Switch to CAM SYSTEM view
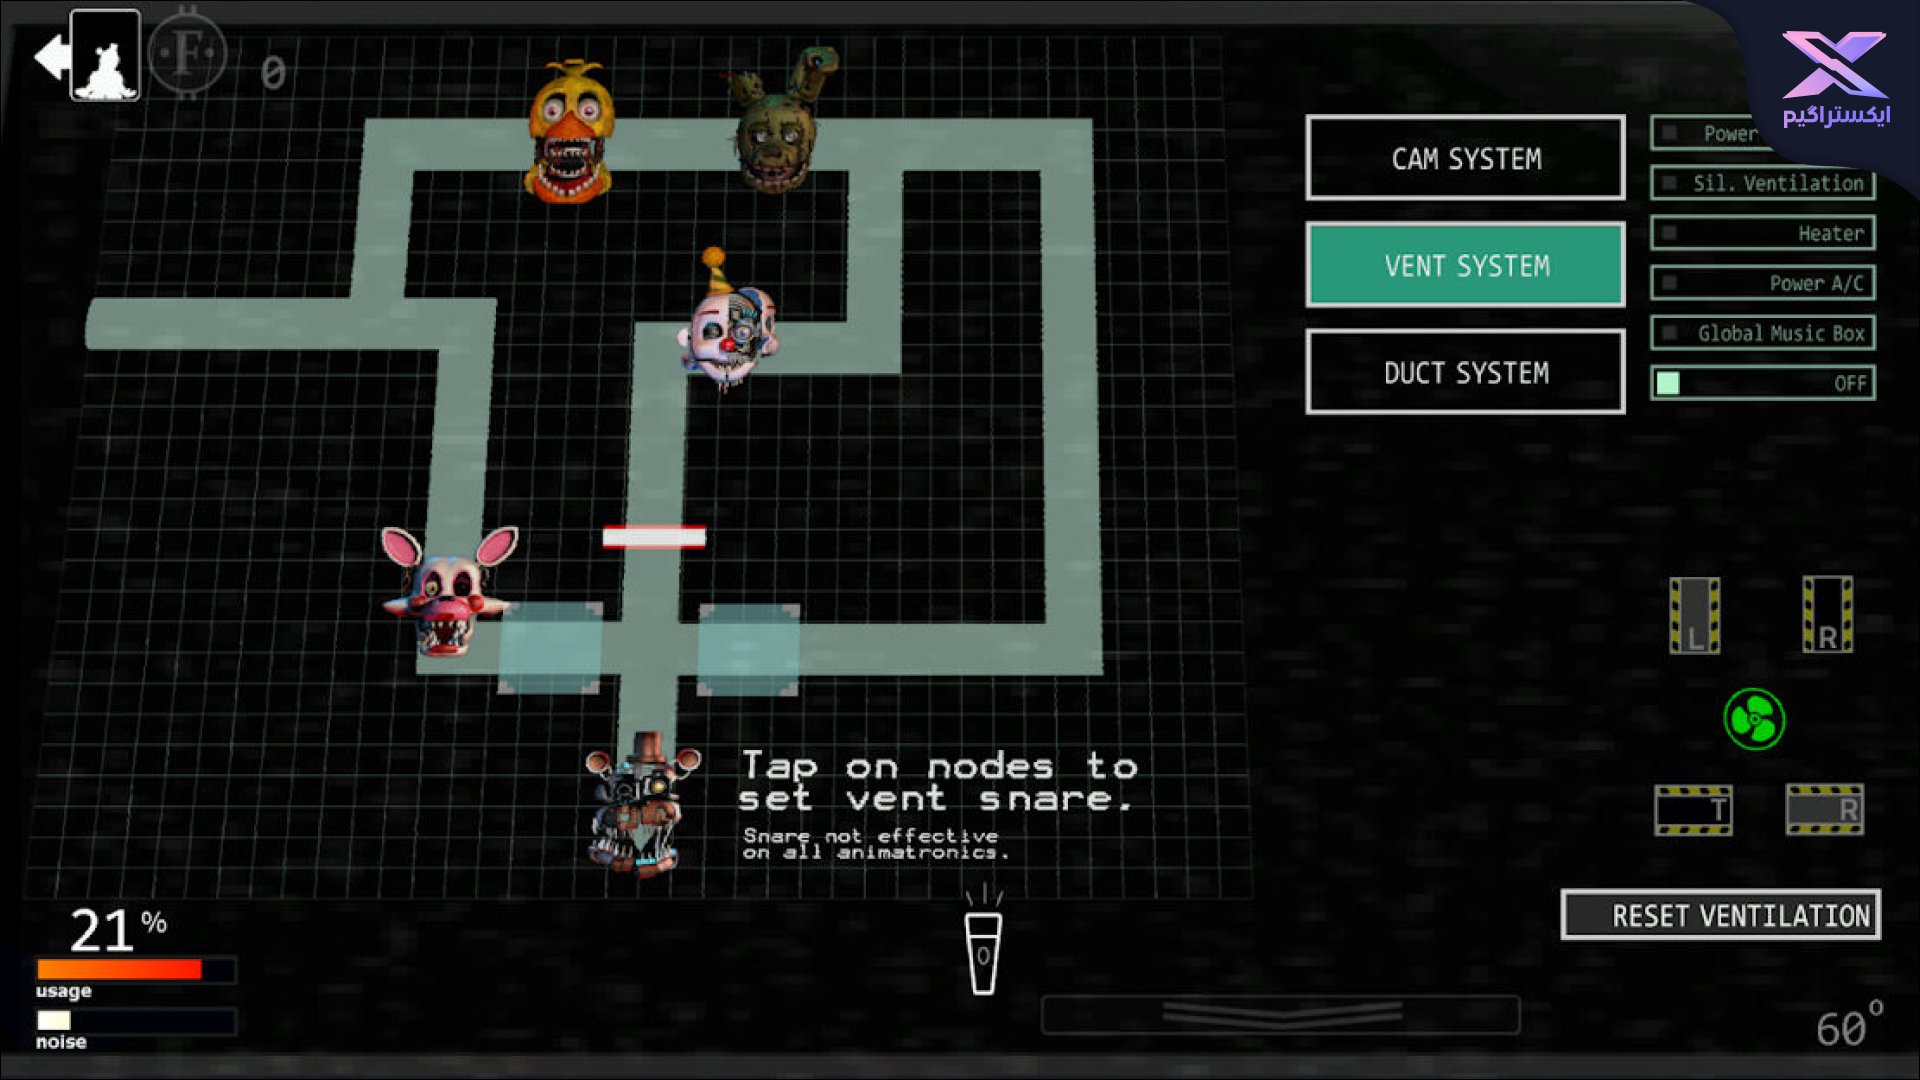The width and height of the screenshot is (1920, 1080). tap(1464, 158)
